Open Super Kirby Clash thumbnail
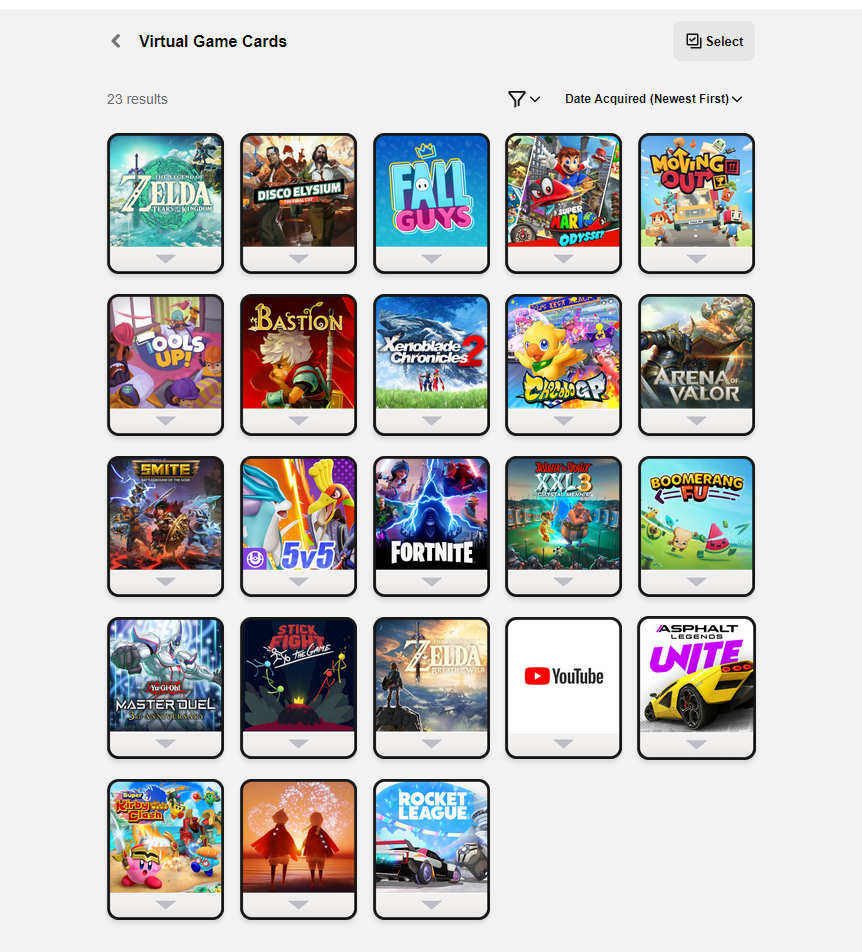 pyautogui.click(x=165, y=837)
